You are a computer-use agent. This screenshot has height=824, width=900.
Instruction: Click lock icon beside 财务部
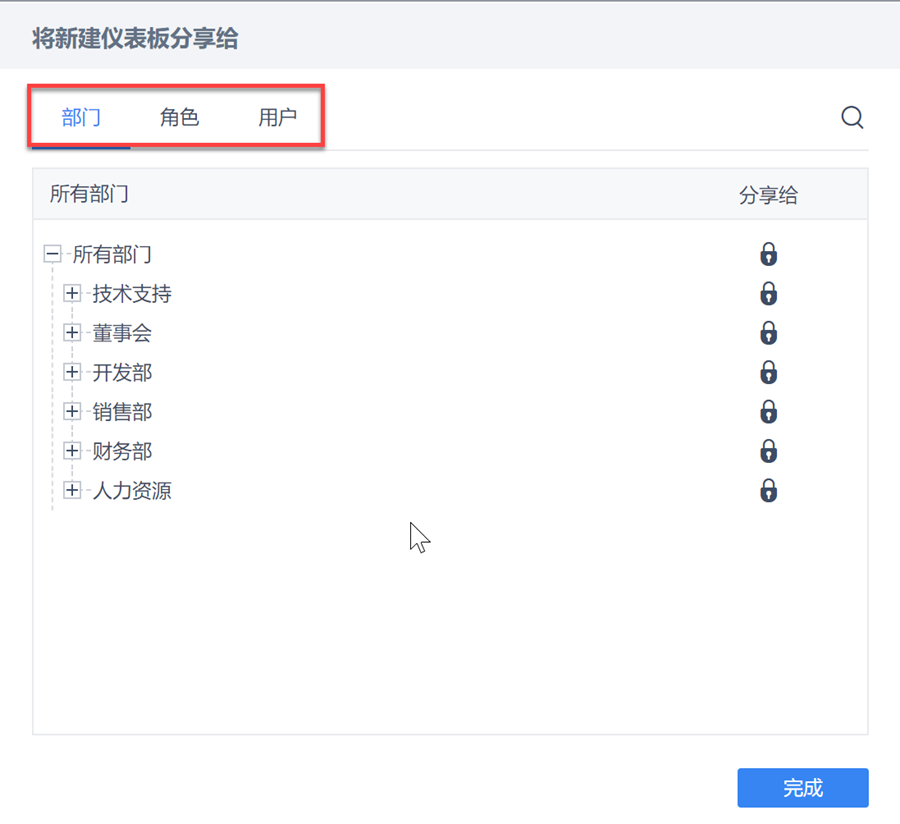(x=768, y=451)
